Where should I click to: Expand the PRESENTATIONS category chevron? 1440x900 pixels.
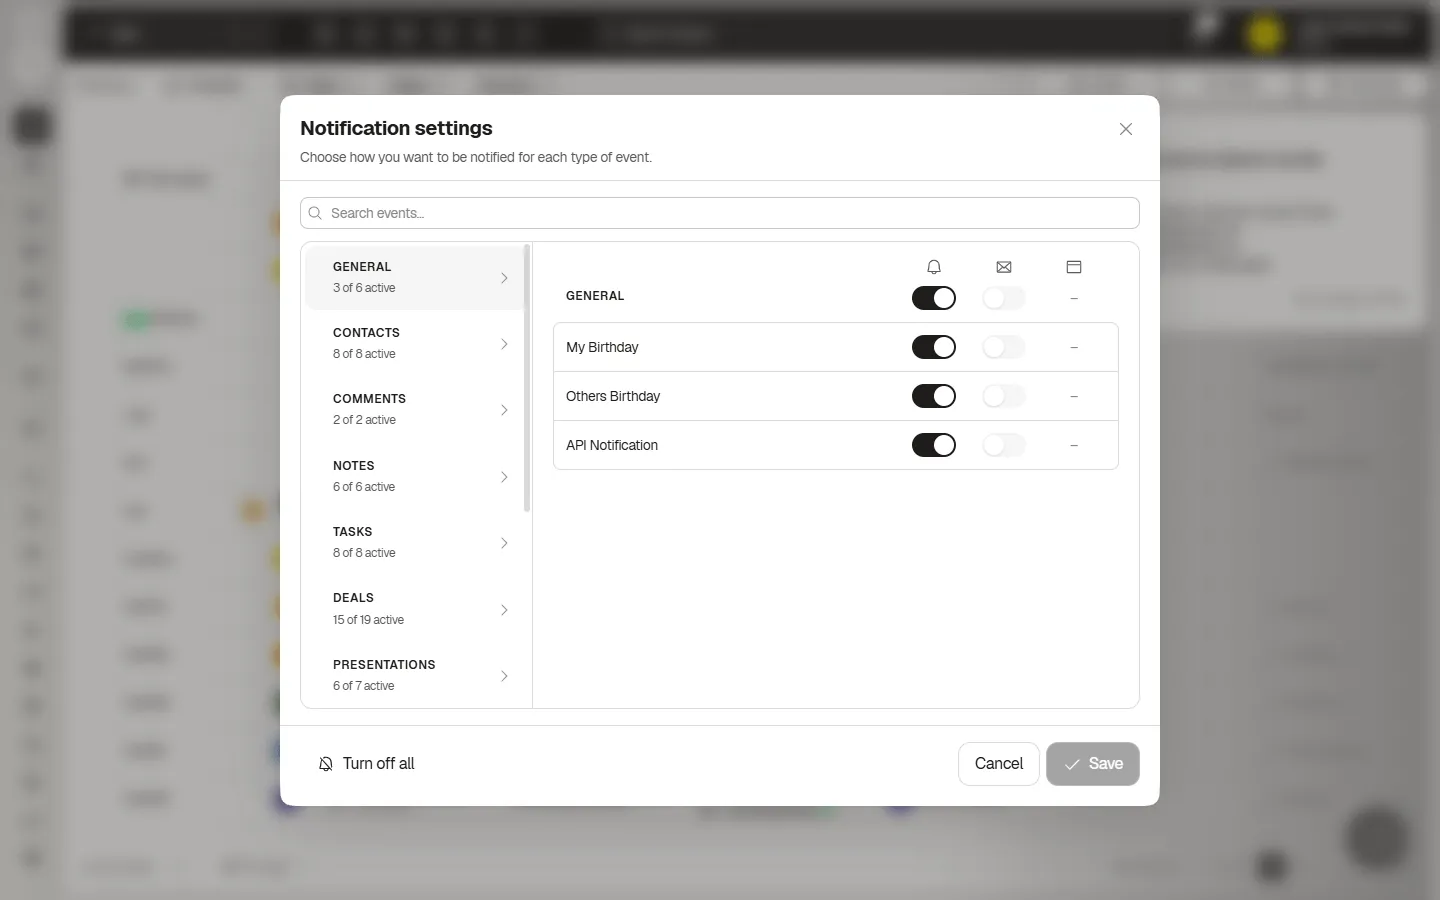[x=504, y=676]
